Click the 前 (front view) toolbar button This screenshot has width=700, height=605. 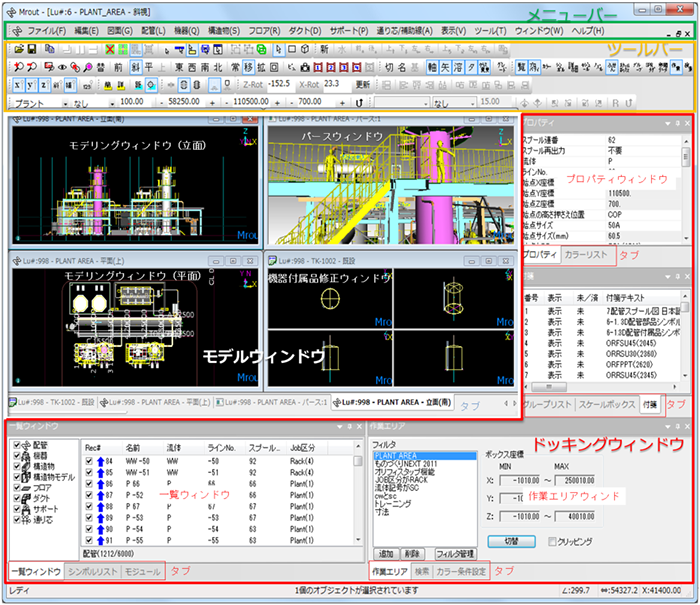(117, 67)
